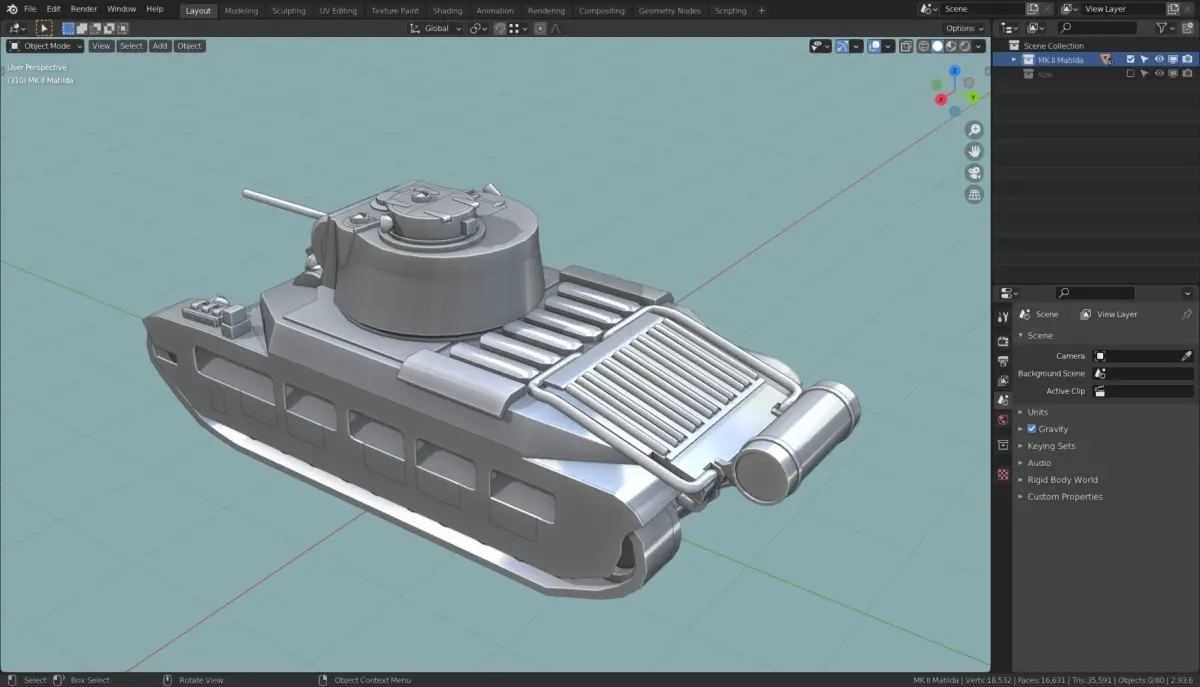Zoom the viewport with the magnifier icon

tap(974, 130)
